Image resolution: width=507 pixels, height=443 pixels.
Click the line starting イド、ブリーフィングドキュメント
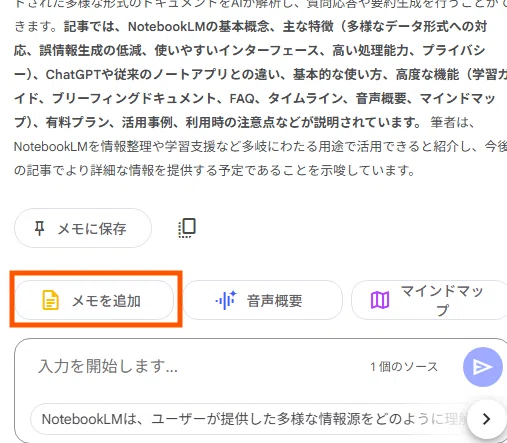pos(255,99)
